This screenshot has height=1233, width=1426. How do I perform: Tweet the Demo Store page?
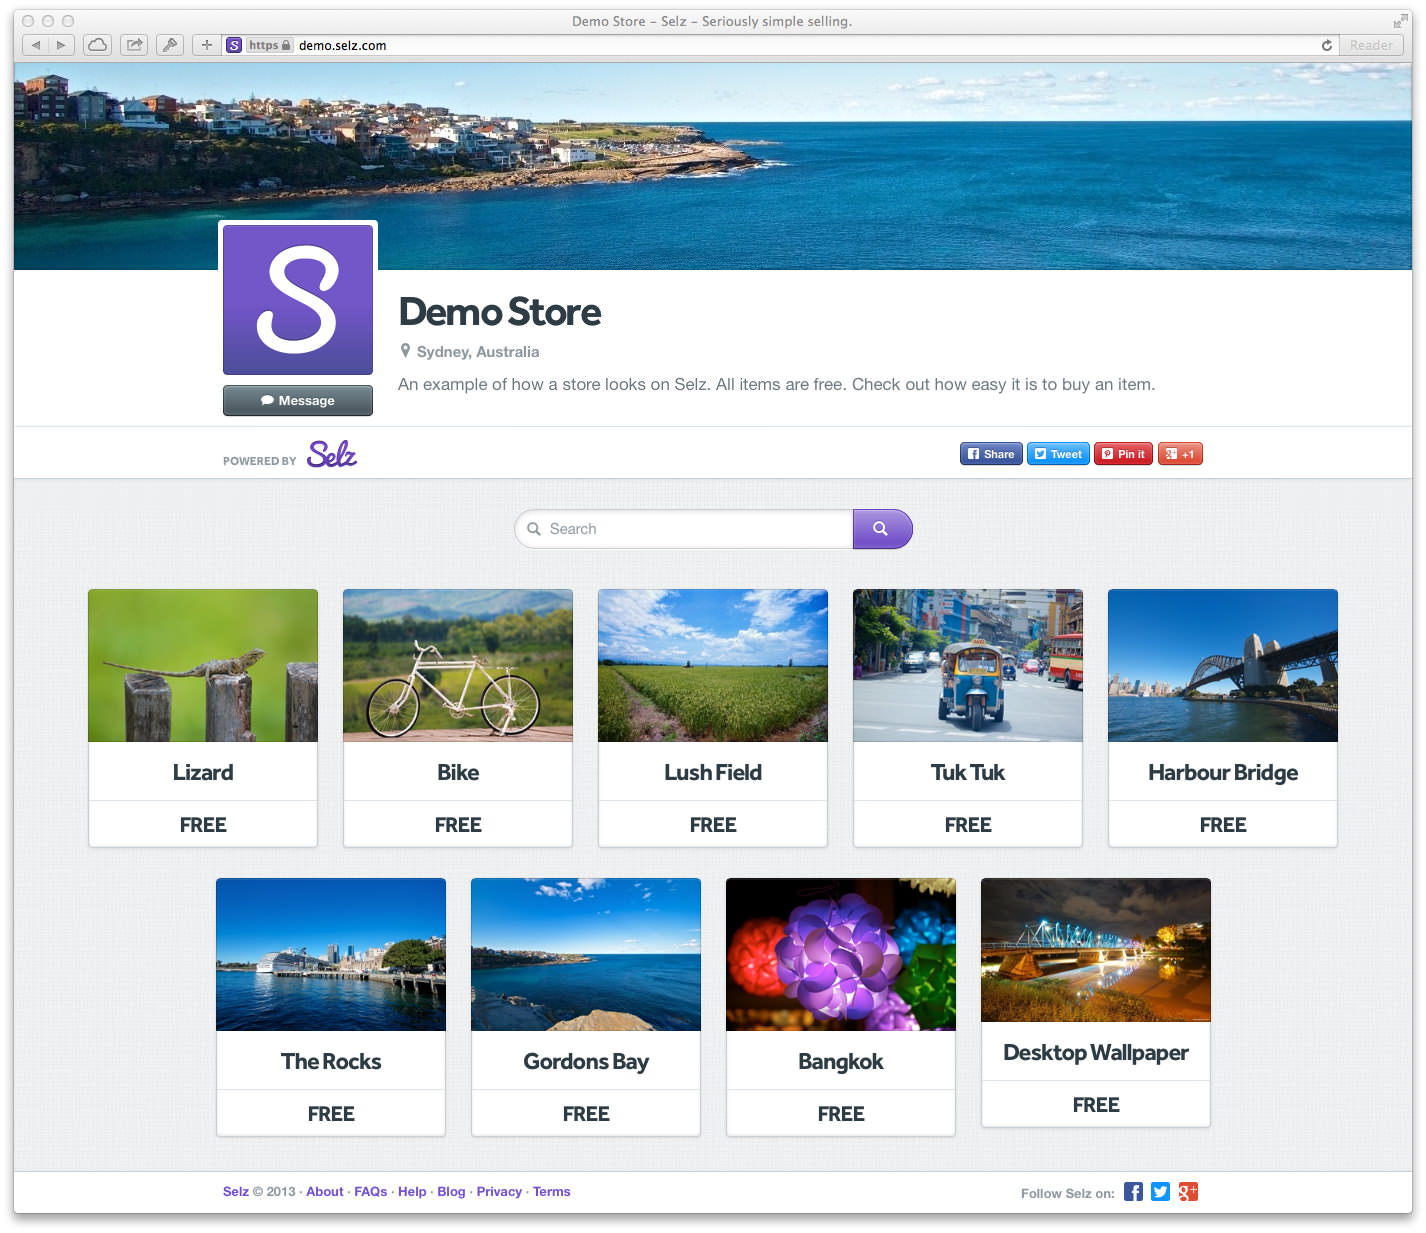pyautogui.click(x=1058, y=454)
